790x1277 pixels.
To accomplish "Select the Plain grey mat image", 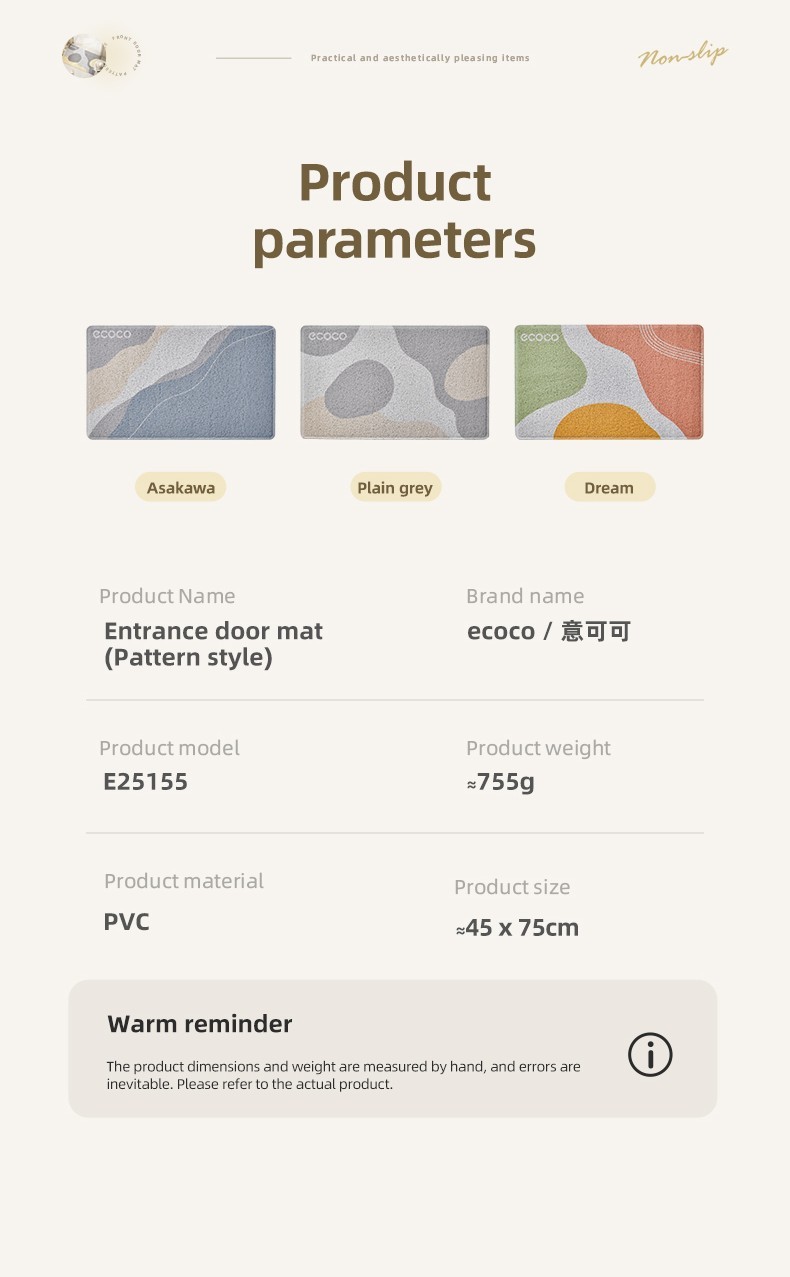I will (395, 383).
